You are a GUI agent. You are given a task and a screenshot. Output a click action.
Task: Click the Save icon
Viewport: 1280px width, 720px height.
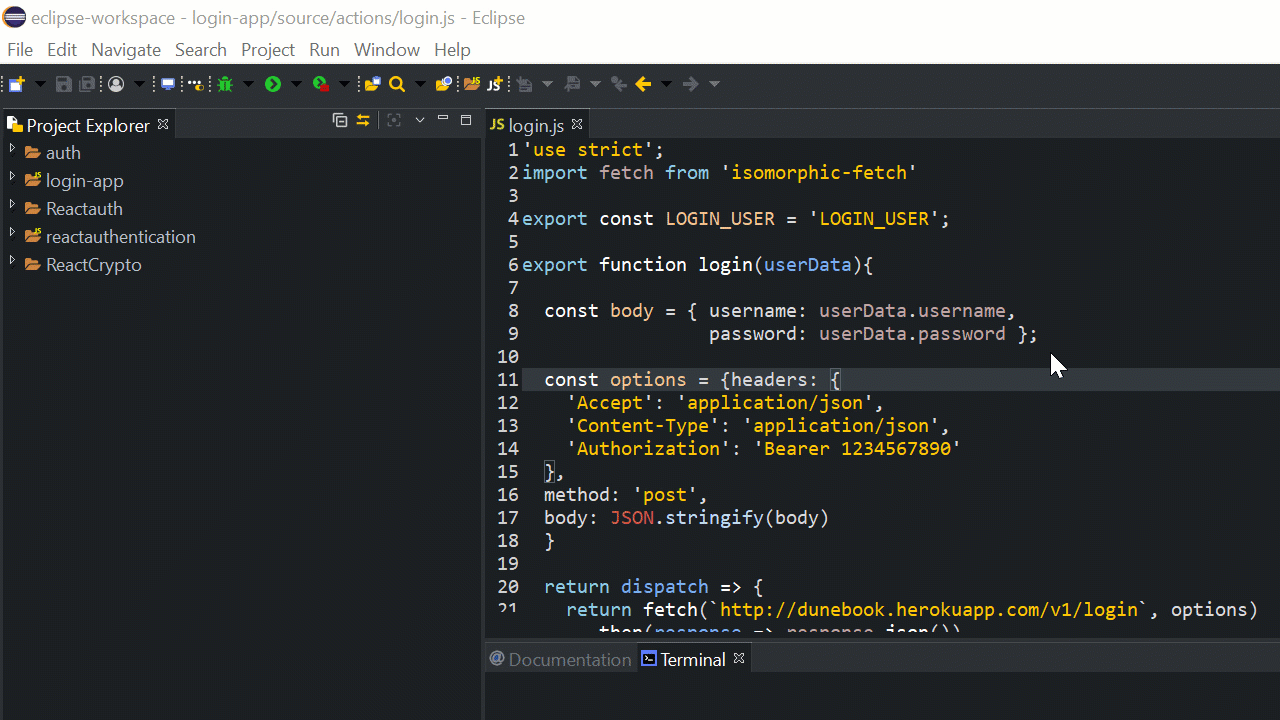coord(63,84)
